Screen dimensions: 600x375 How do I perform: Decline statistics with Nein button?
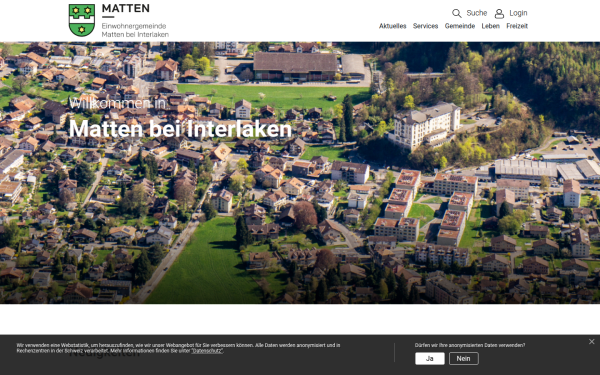pyautogui.click(x=463, y=359)
